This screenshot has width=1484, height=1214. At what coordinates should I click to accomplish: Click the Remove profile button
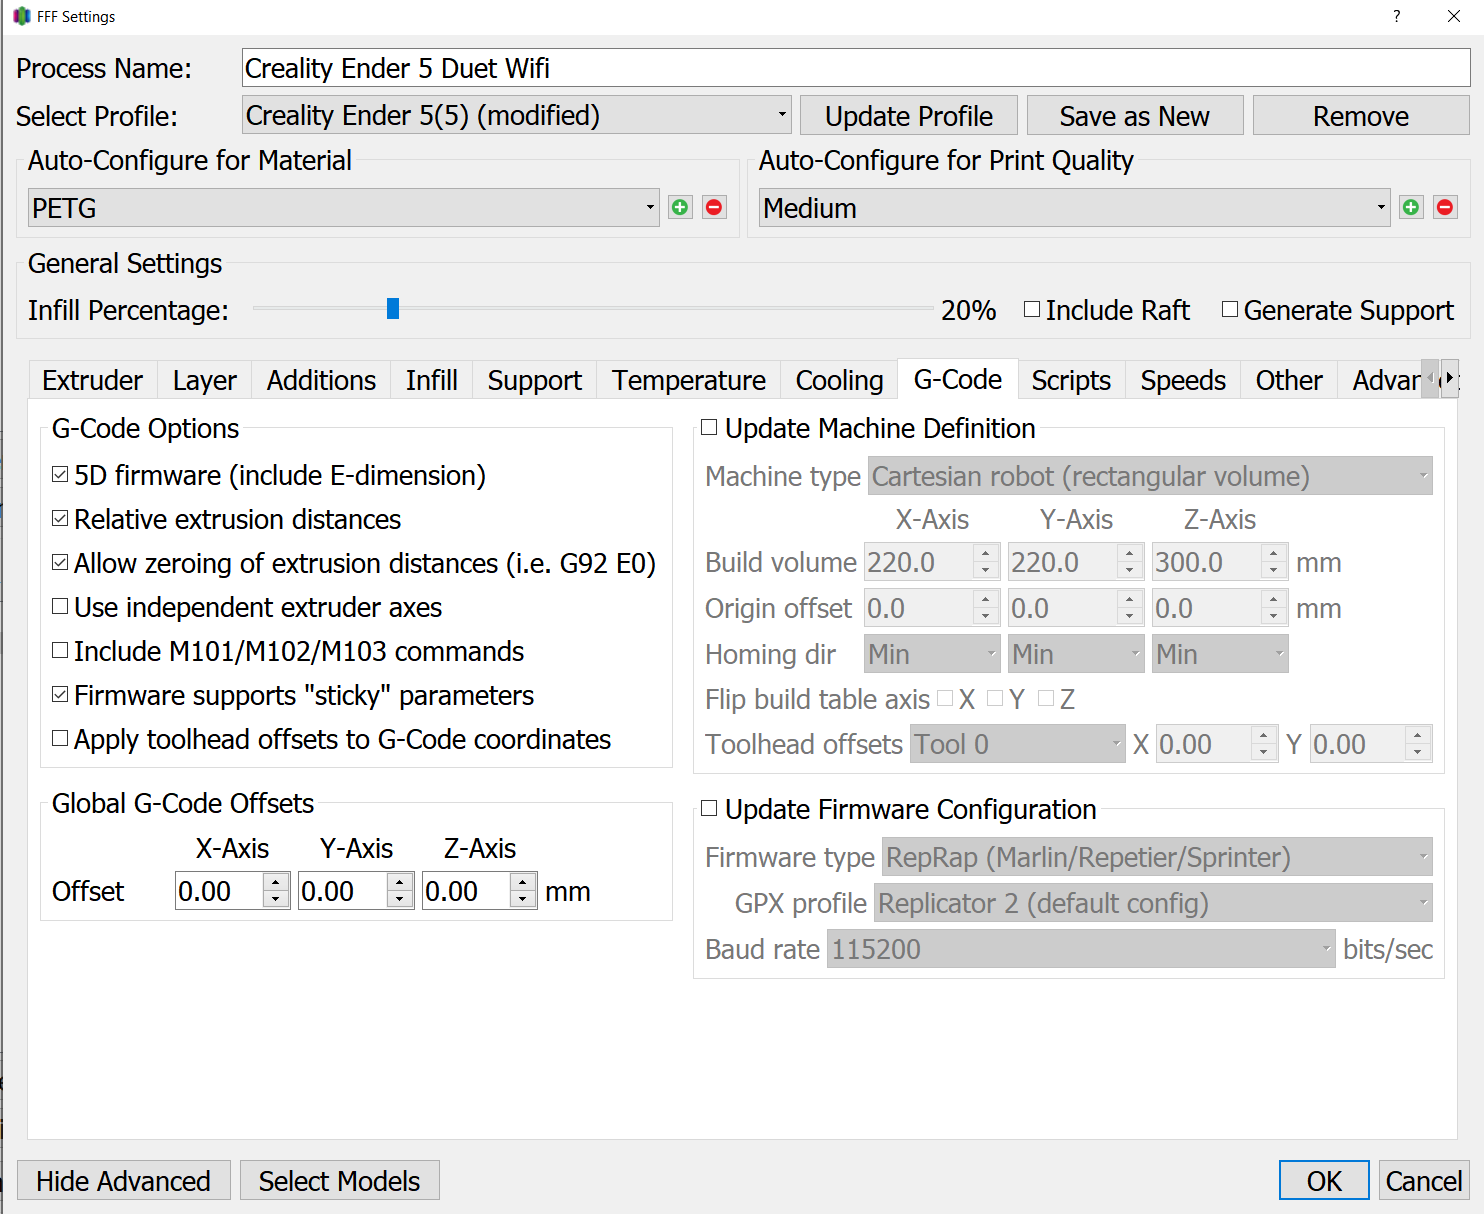pyautogui.click(x=1361, y=116)
